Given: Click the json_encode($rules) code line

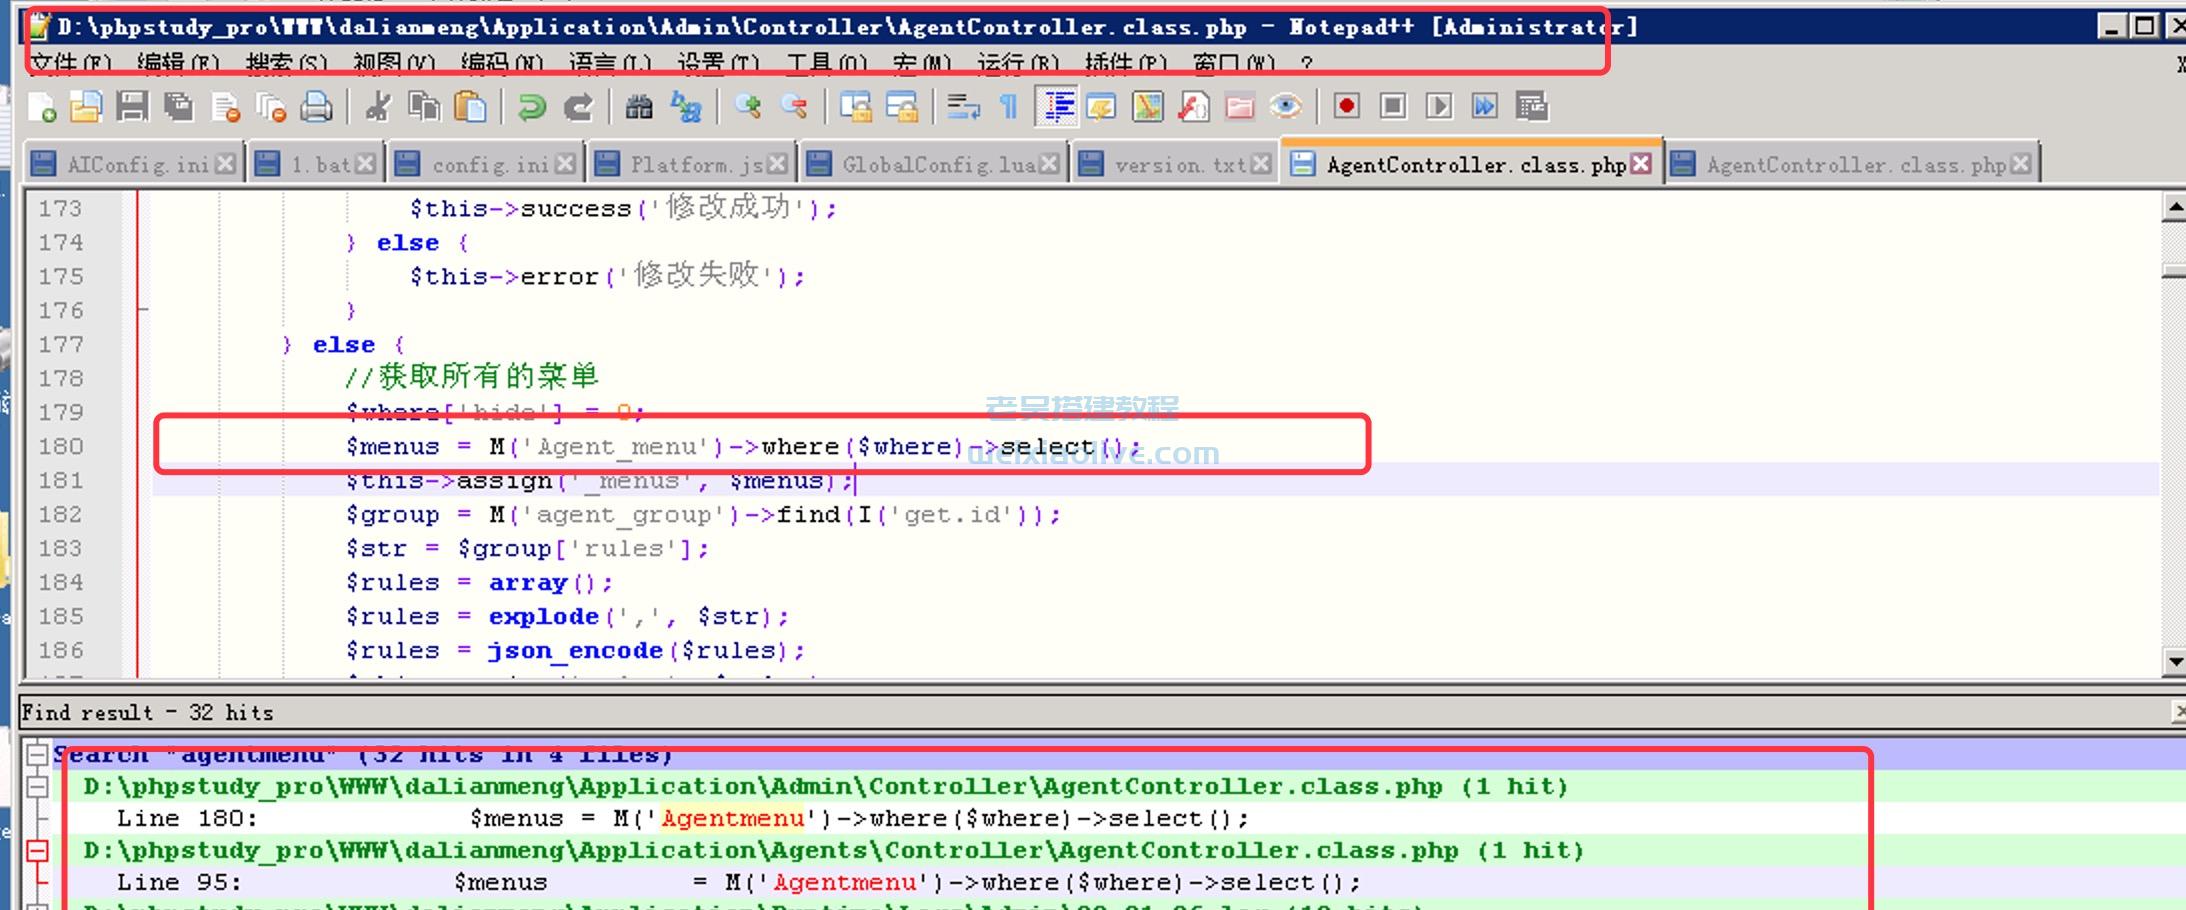Looking at the screenshot, I should click(575, 650).
